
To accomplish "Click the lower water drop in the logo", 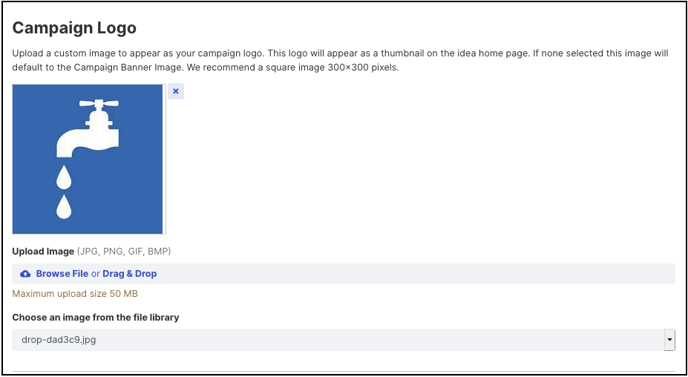I will [x=64, y=207].
